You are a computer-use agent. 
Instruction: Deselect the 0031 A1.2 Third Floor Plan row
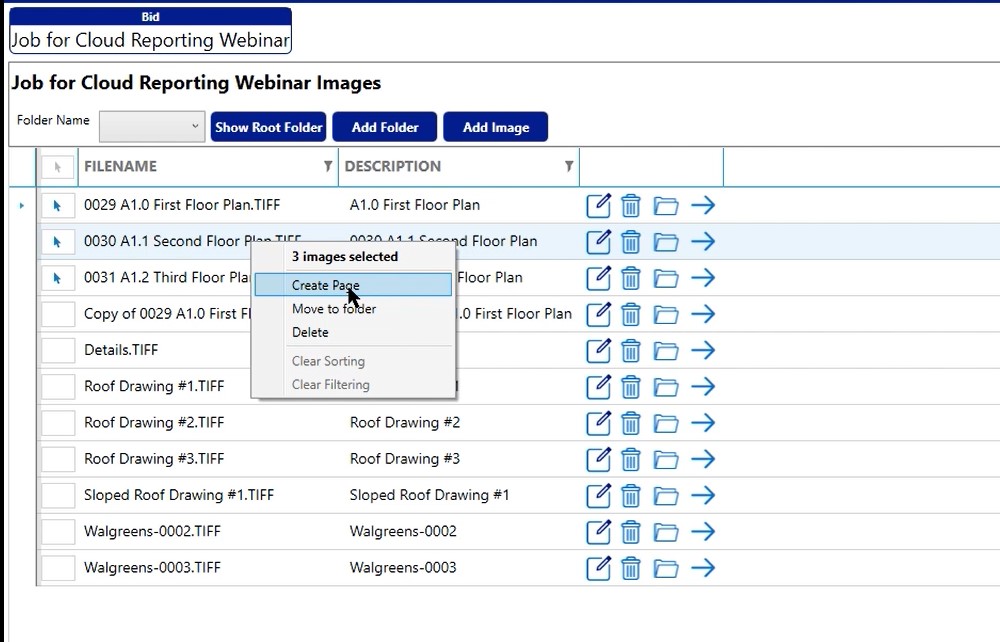click(58, 277)
